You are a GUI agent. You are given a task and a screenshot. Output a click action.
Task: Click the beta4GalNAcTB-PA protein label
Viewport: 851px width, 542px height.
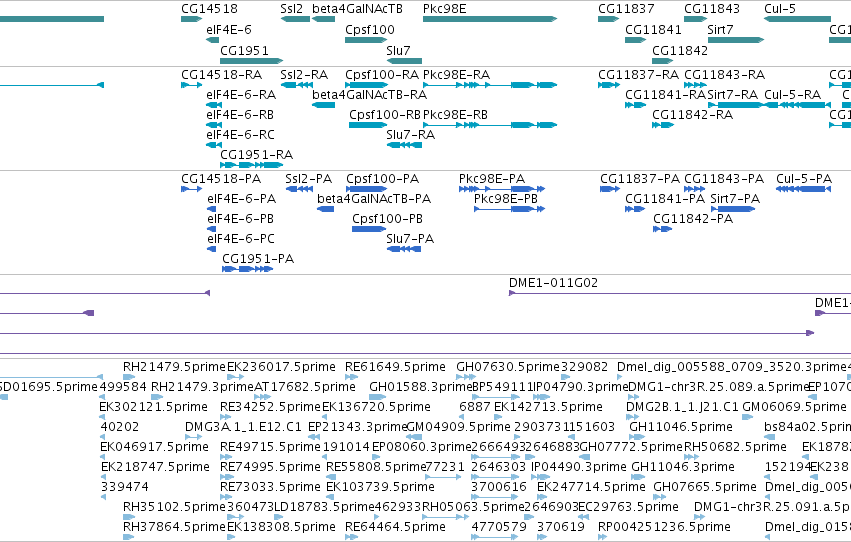(x=374, y=199)
